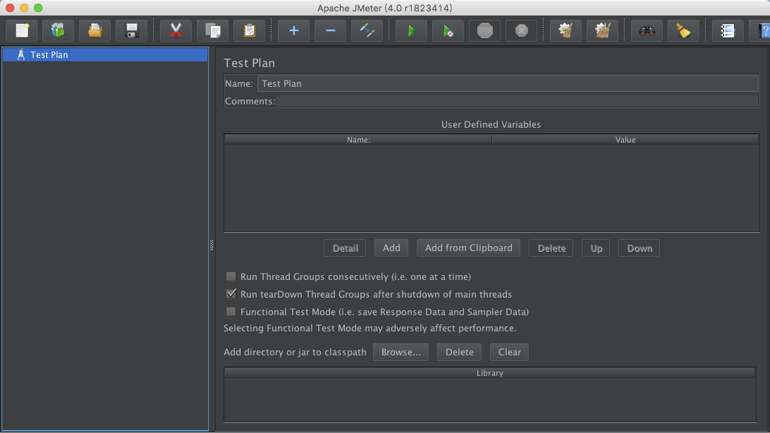
Task: Click Start no pauses icon
Action: (x=448, y=30)
